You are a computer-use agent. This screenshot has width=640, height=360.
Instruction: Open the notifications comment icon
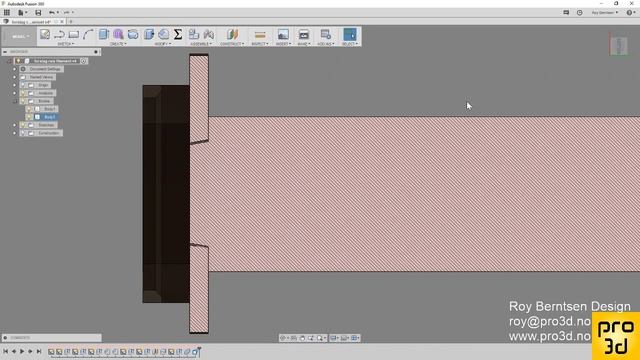[x=566, y=13]
